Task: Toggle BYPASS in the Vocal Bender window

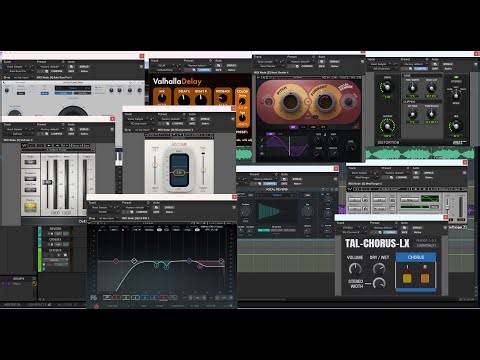Action: point(334,61)
